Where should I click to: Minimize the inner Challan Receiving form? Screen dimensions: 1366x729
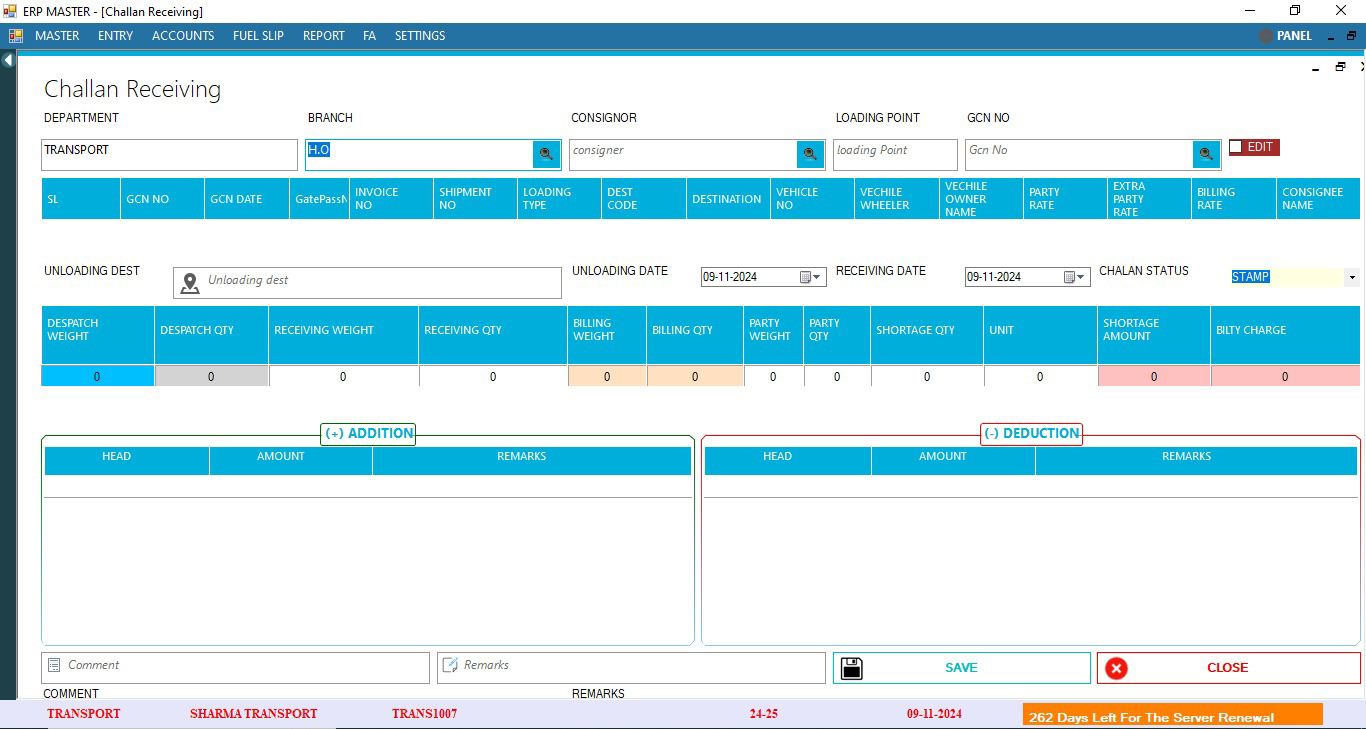click(x=1316, y=68)
